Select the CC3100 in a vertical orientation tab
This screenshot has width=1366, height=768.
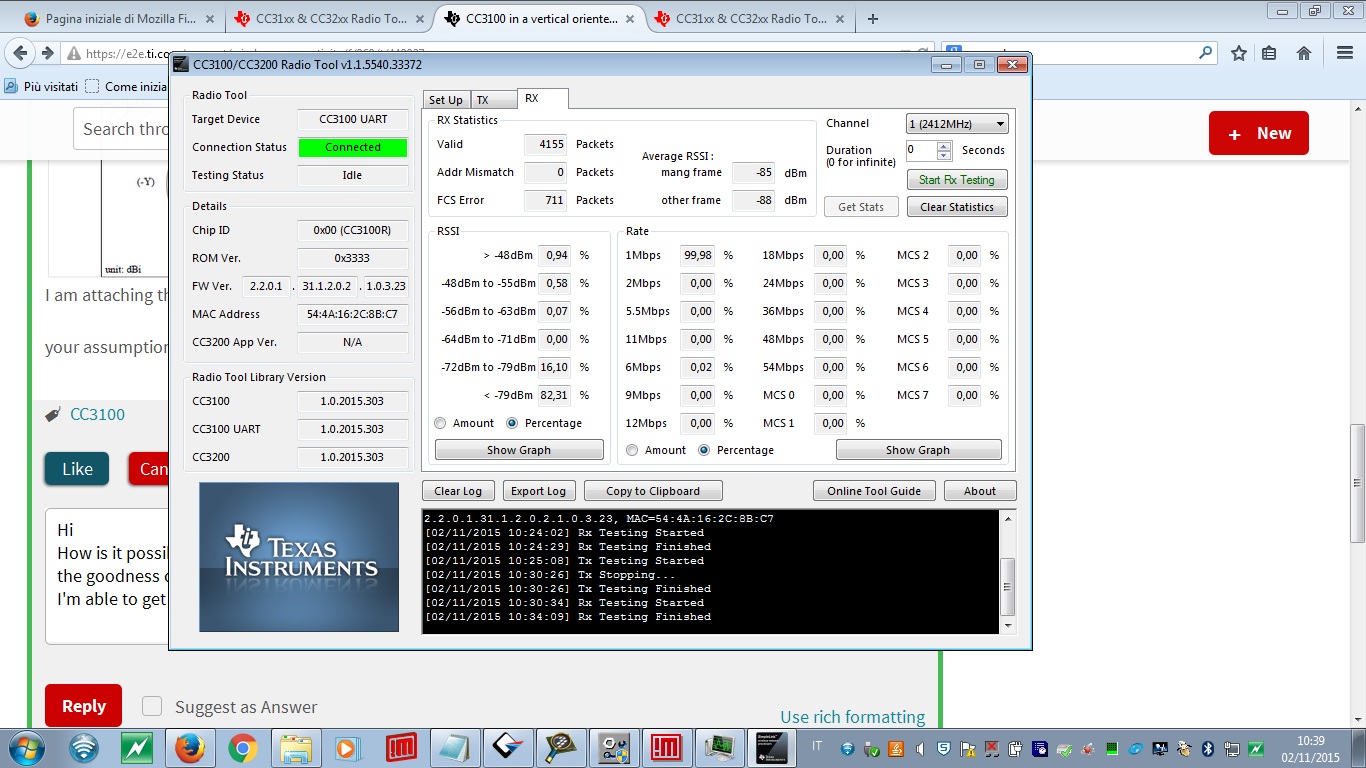[539, 18]
